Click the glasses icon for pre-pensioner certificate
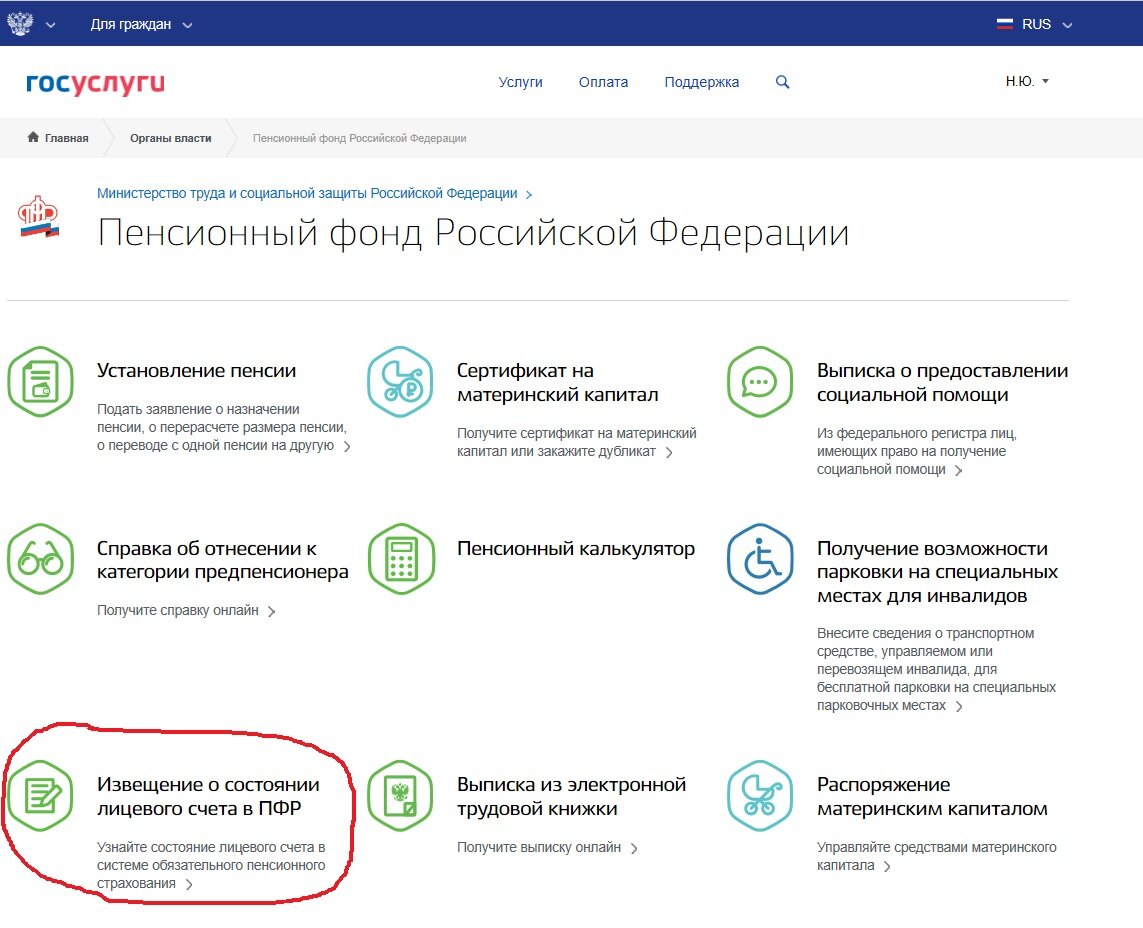The image size is (1143, 928). tap(40, 558)
